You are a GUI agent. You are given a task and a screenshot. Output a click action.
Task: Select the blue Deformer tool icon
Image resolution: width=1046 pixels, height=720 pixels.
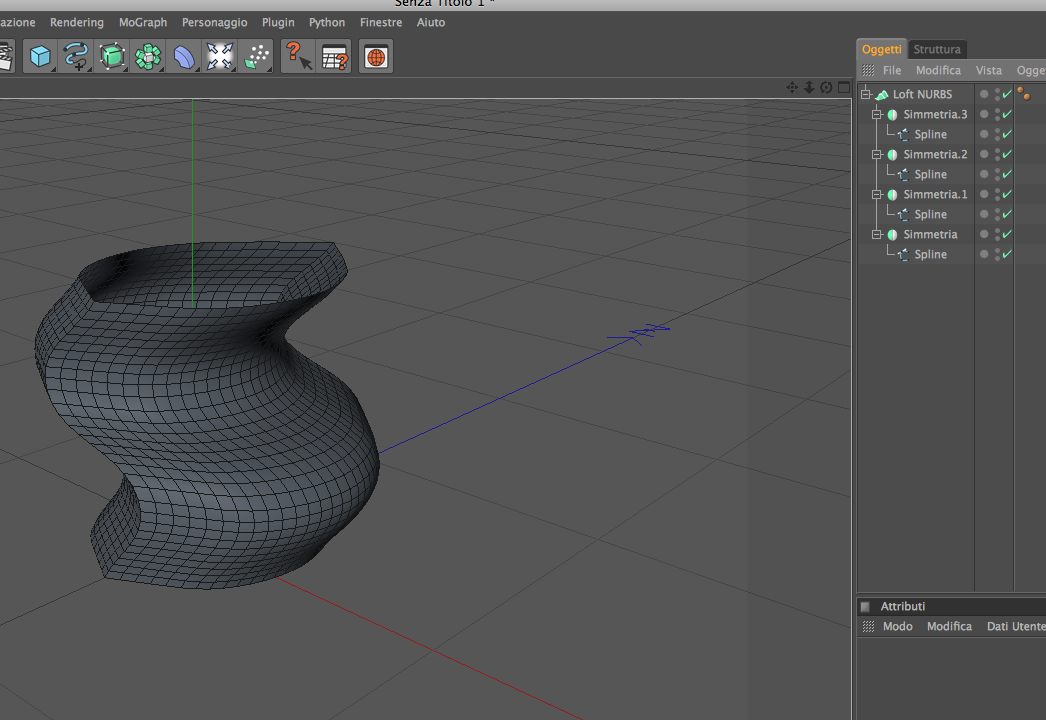(184, 57)
